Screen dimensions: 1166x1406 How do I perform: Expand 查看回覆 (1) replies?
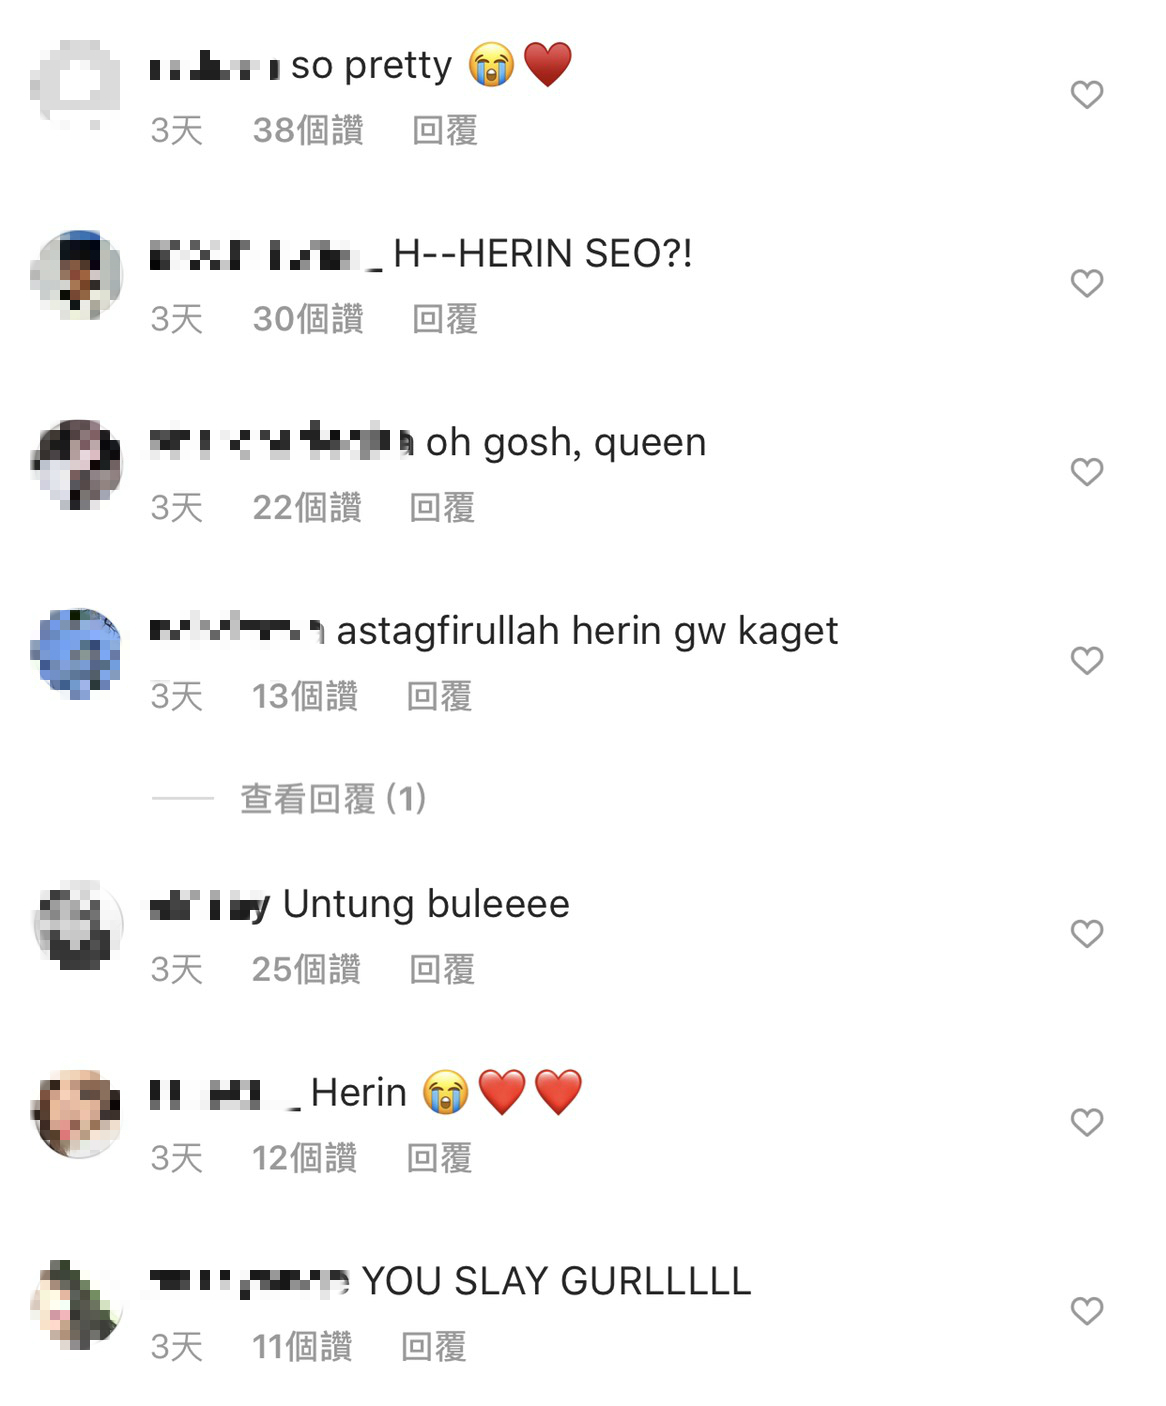tap(333, 799)
